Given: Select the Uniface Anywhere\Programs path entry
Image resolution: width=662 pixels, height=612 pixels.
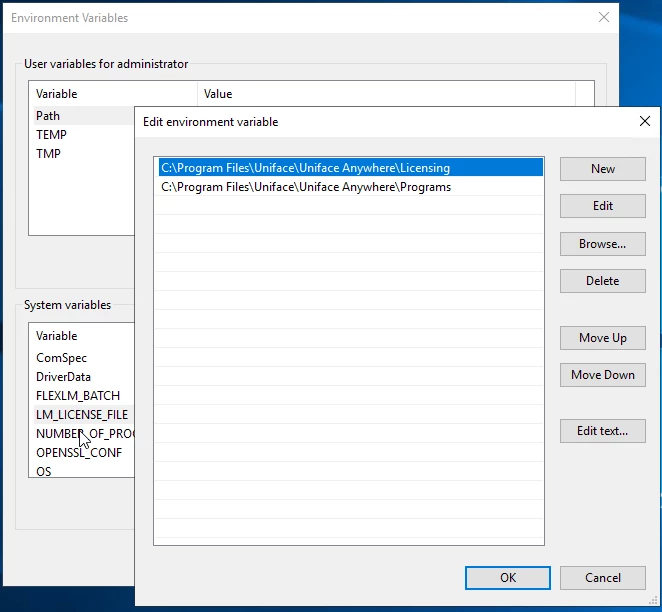Looking at the screenshot, I should [349, 187].
